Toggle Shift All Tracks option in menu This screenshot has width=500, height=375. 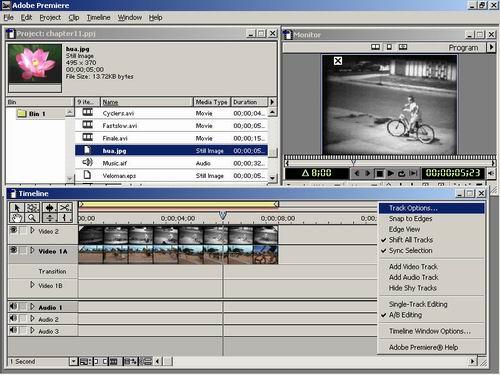(411, 240)
